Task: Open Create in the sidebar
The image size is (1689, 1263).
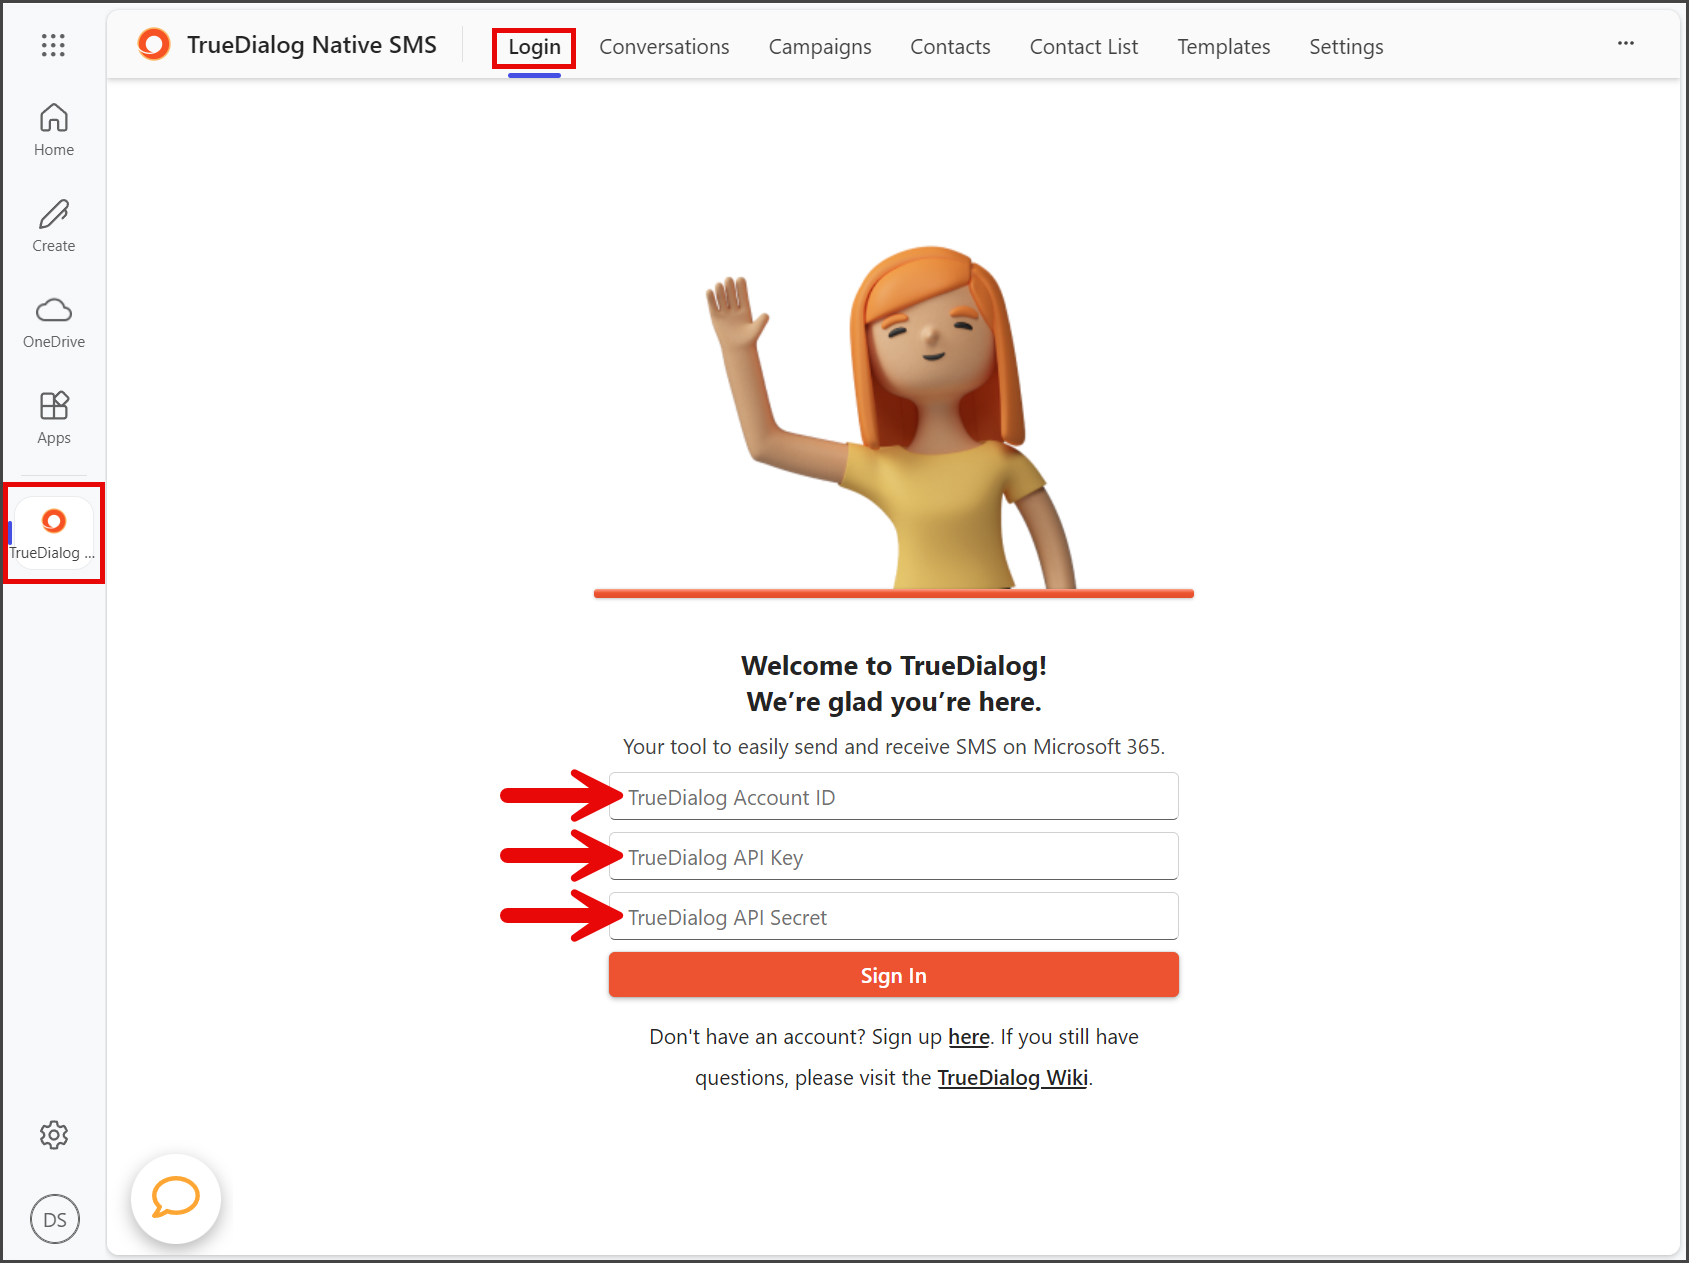Action: tap(54, 226)
